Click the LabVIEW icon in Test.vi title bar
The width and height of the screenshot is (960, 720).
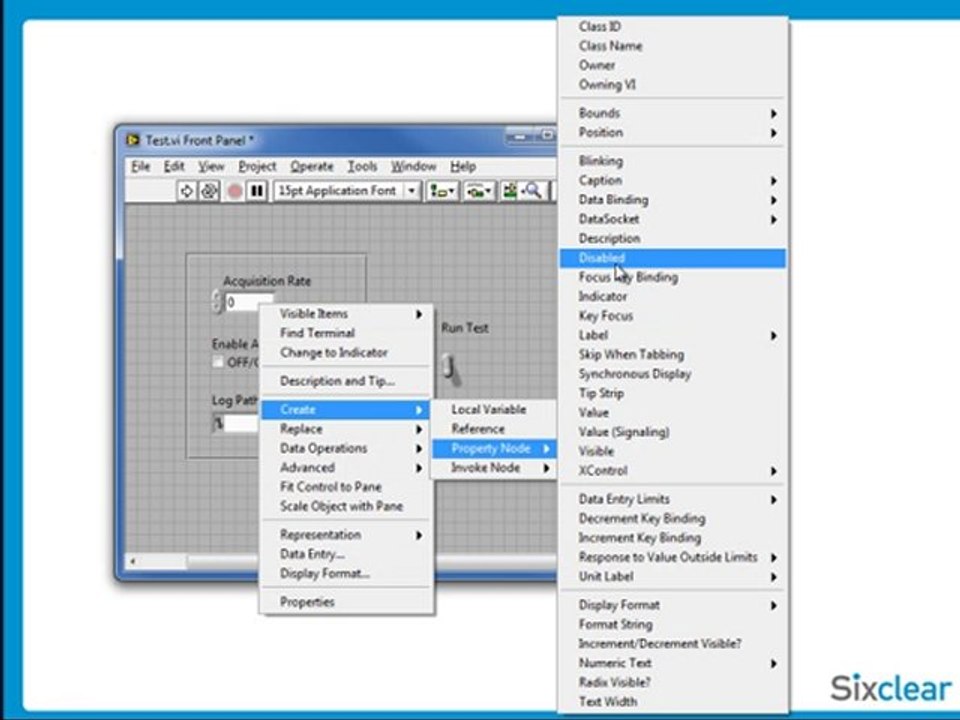(133, 140)
